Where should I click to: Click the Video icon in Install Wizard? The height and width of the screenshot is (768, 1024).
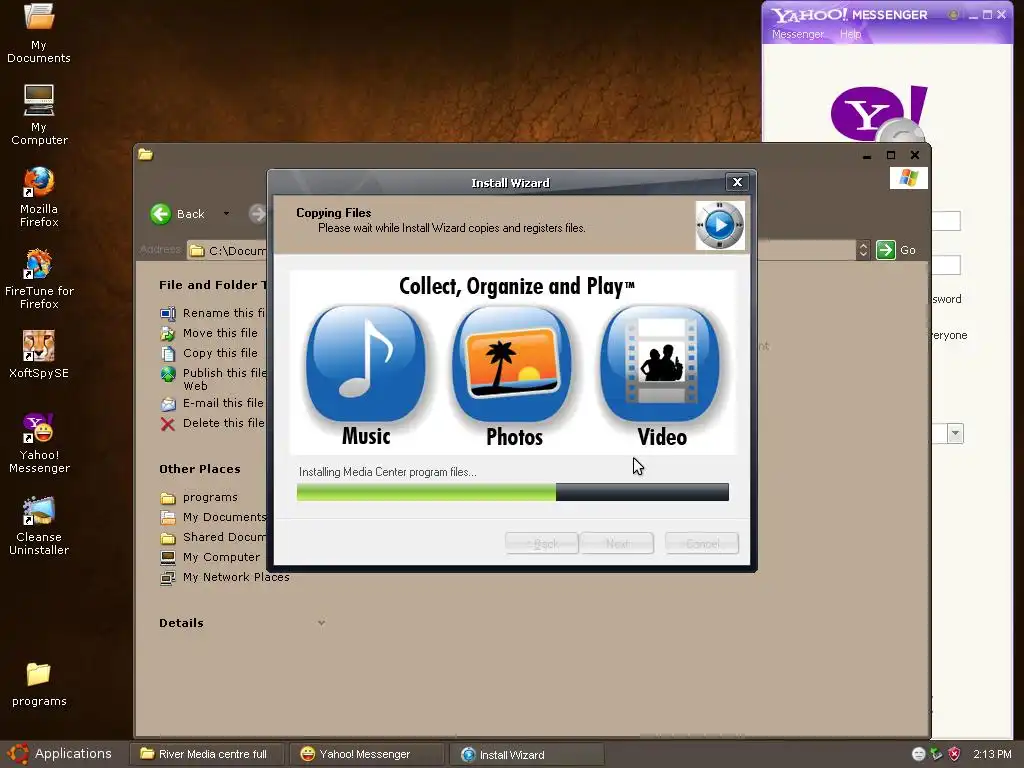pos(661,364)
